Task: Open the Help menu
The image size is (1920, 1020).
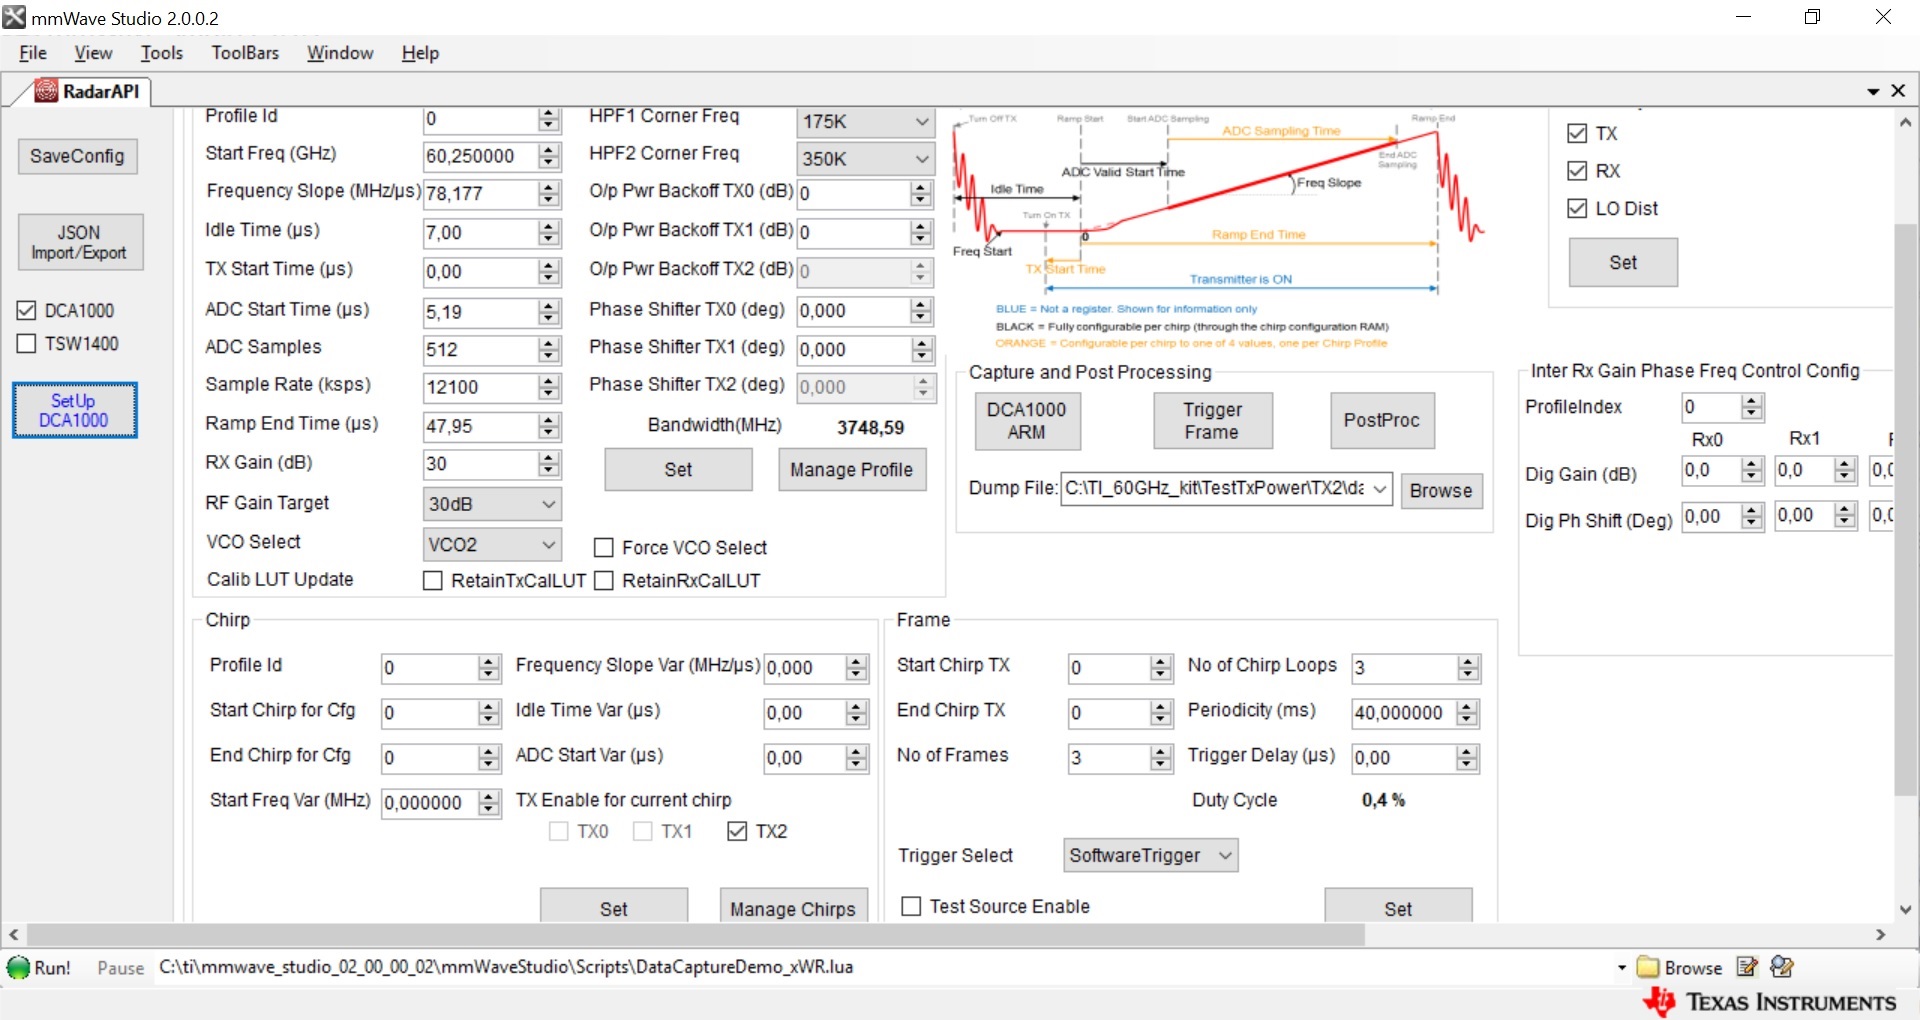Action: [x=420, y=53]
